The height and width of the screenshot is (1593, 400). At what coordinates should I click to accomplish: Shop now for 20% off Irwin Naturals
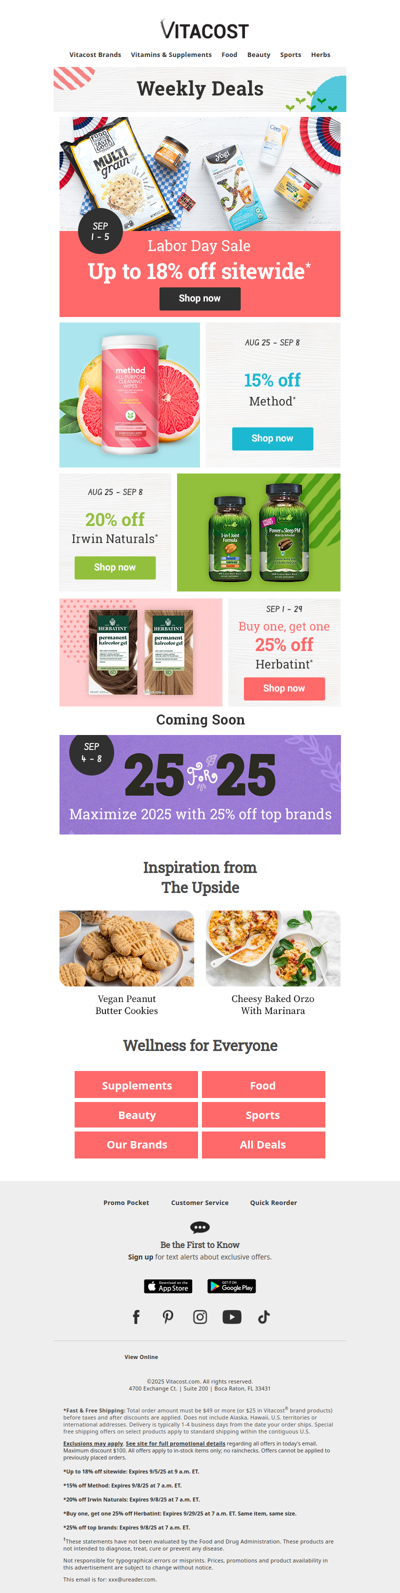point(115,567)
